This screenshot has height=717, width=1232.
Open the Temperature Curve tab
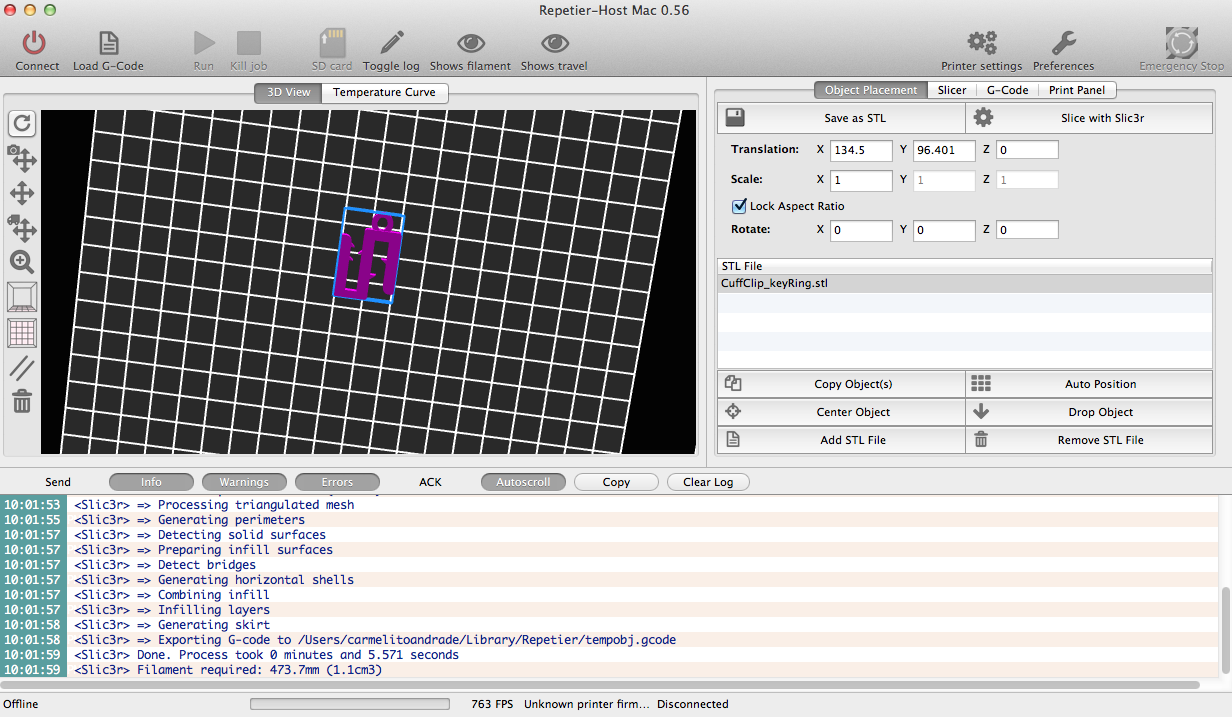click(x=385, y=92)
